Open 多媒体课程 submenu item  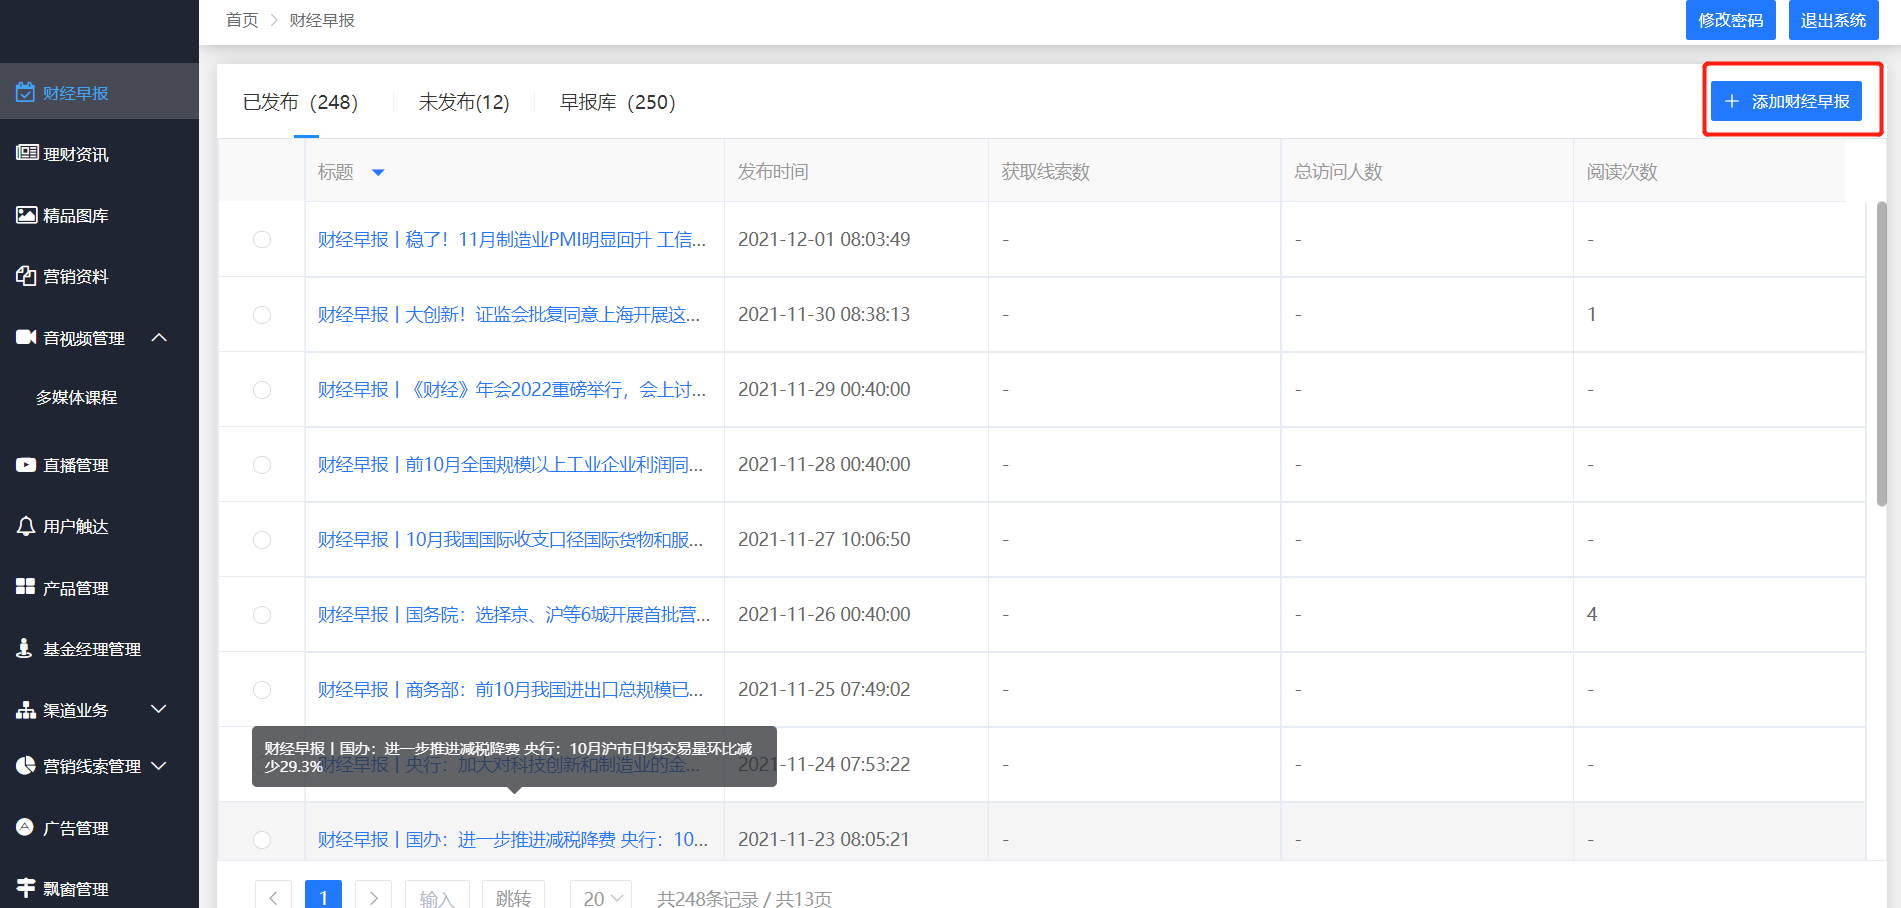click(77, 397)
